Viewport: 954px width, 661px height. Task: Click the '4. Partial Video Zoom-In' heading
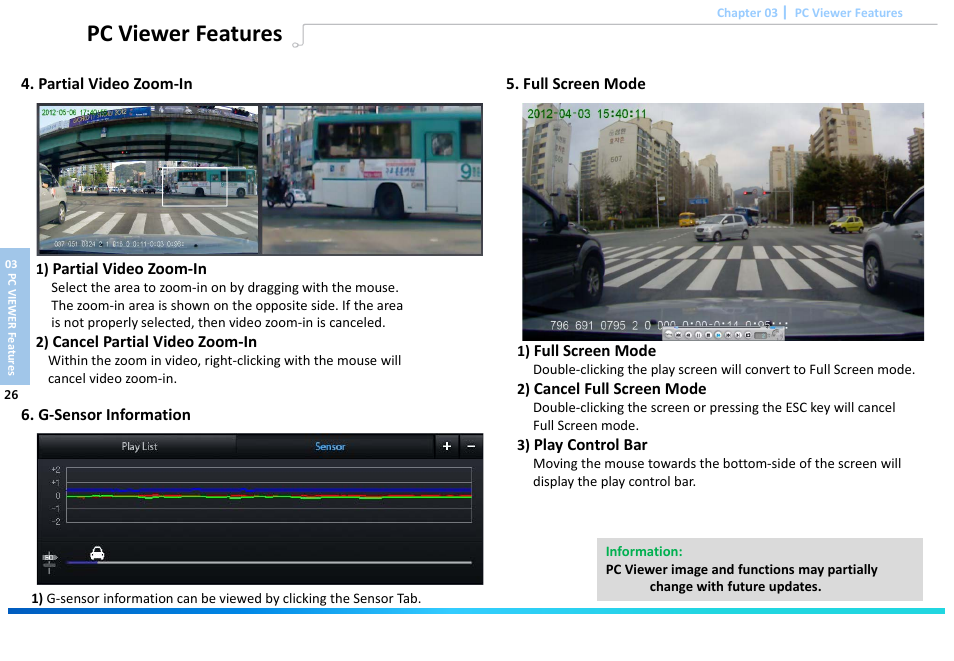(106, 83)
